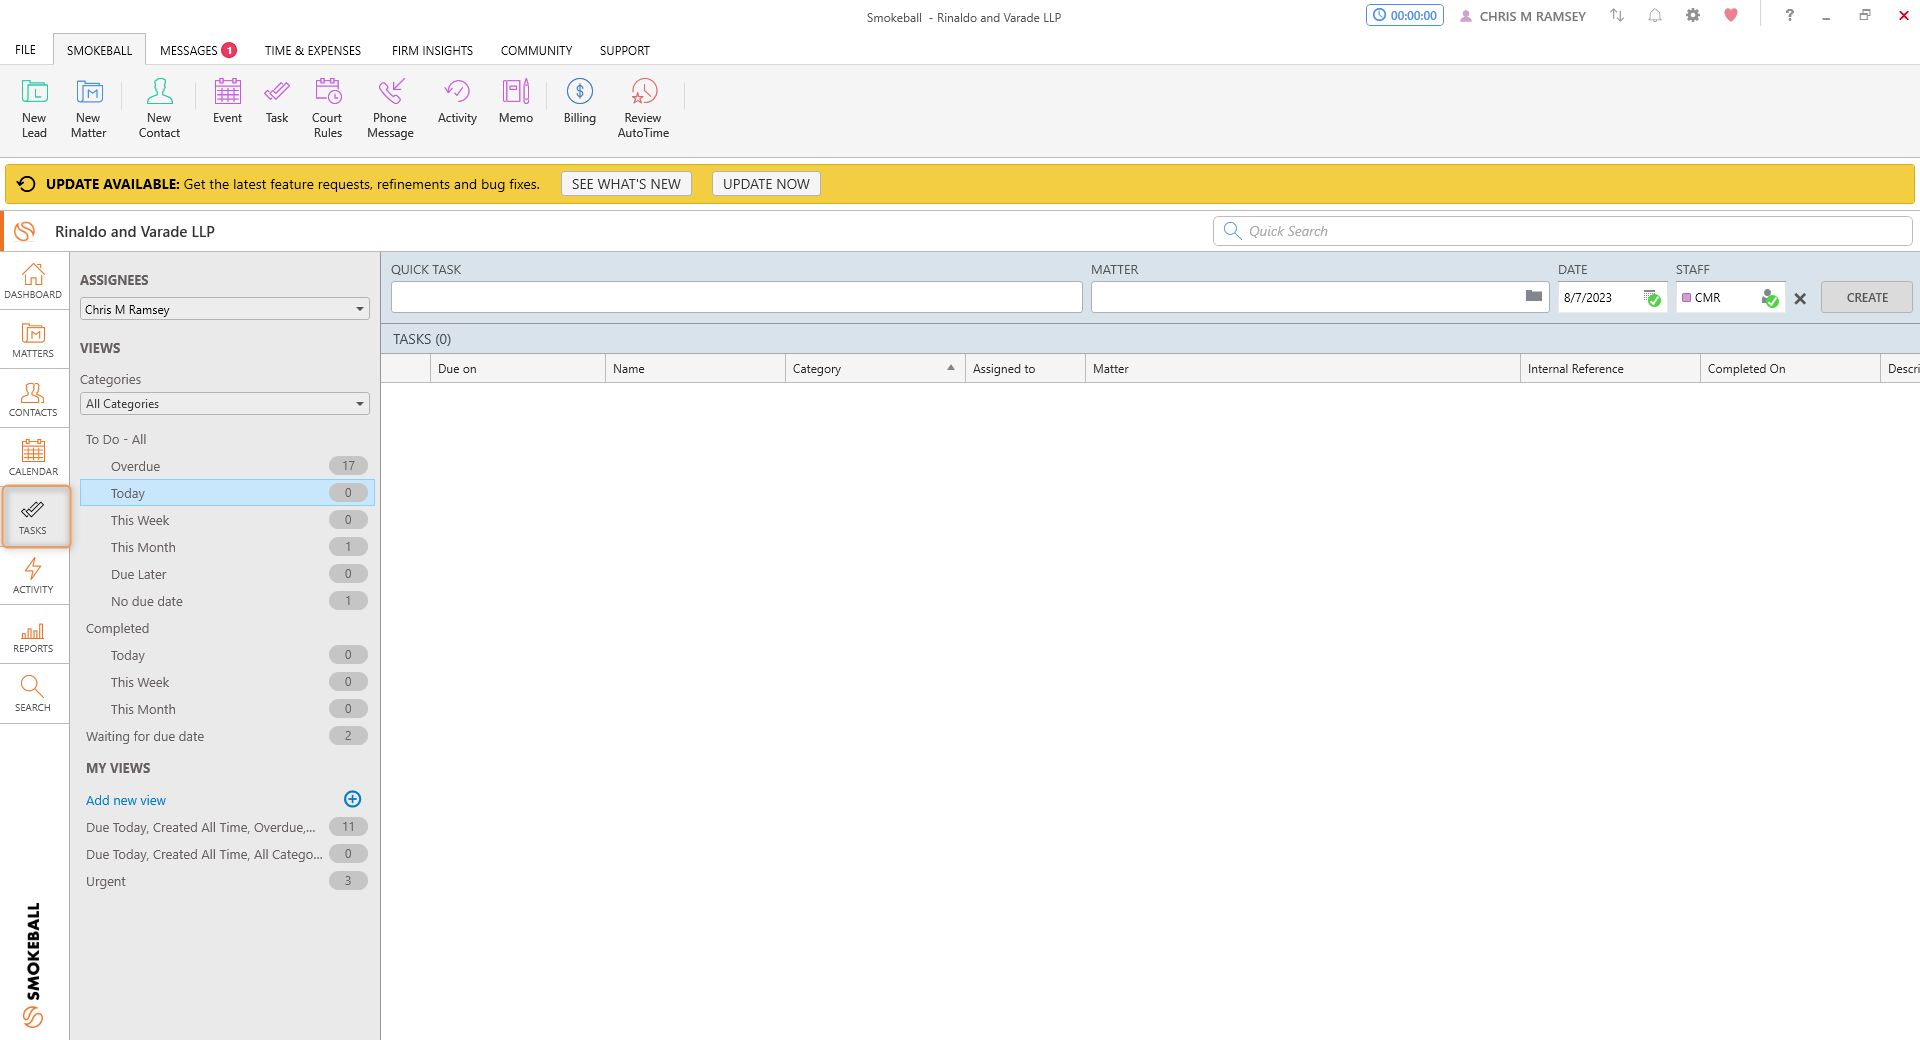Switch to SMOKEBALL tab
This screenshot has width=1920, height=1040.
point(99,50)
